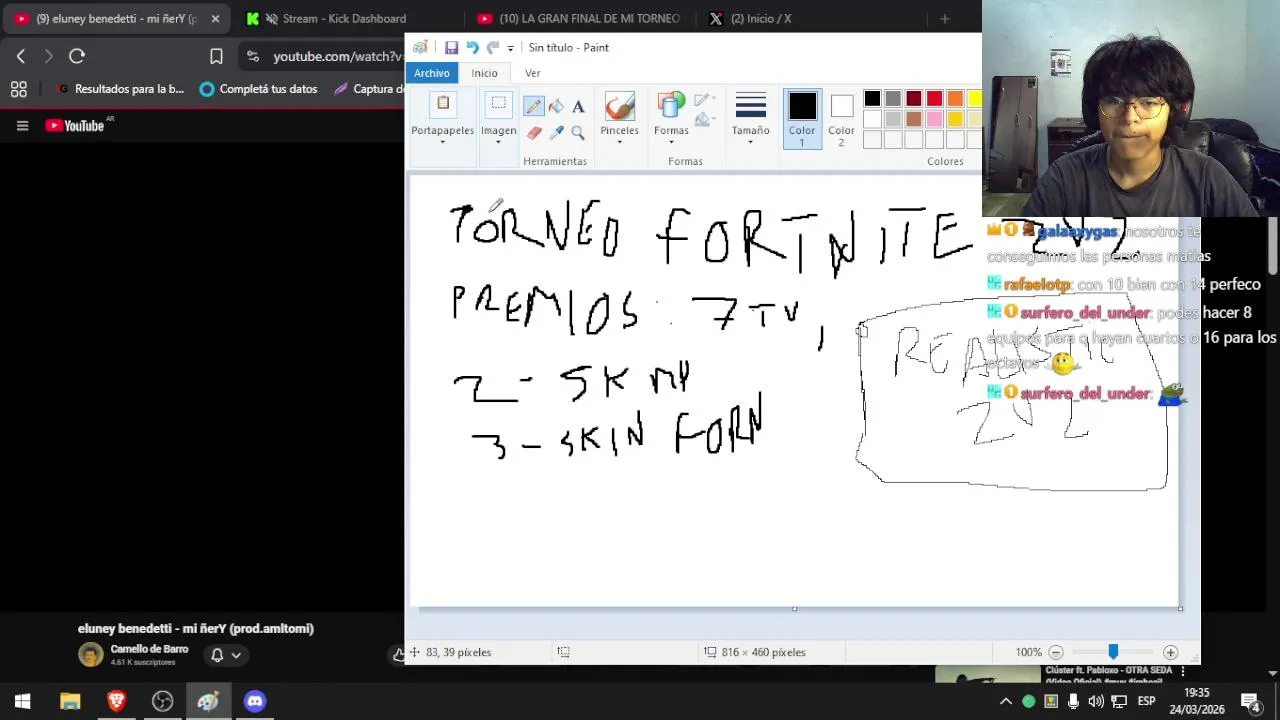Click the Formas shapes gallery icon
1280x720 pixels.
pyautogui.click(x=671, y=107)
